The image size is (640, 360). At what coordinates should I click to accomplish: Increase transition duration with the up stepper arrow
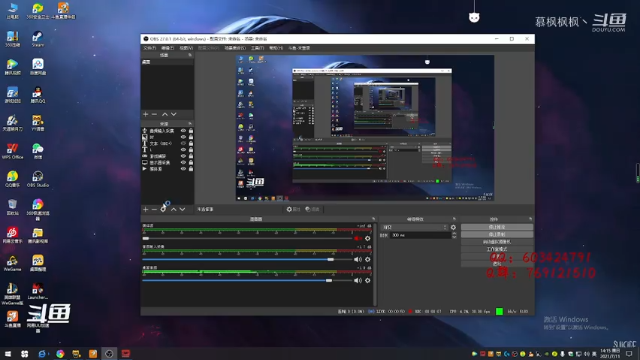pyautogui.click(x=454, y=233)
